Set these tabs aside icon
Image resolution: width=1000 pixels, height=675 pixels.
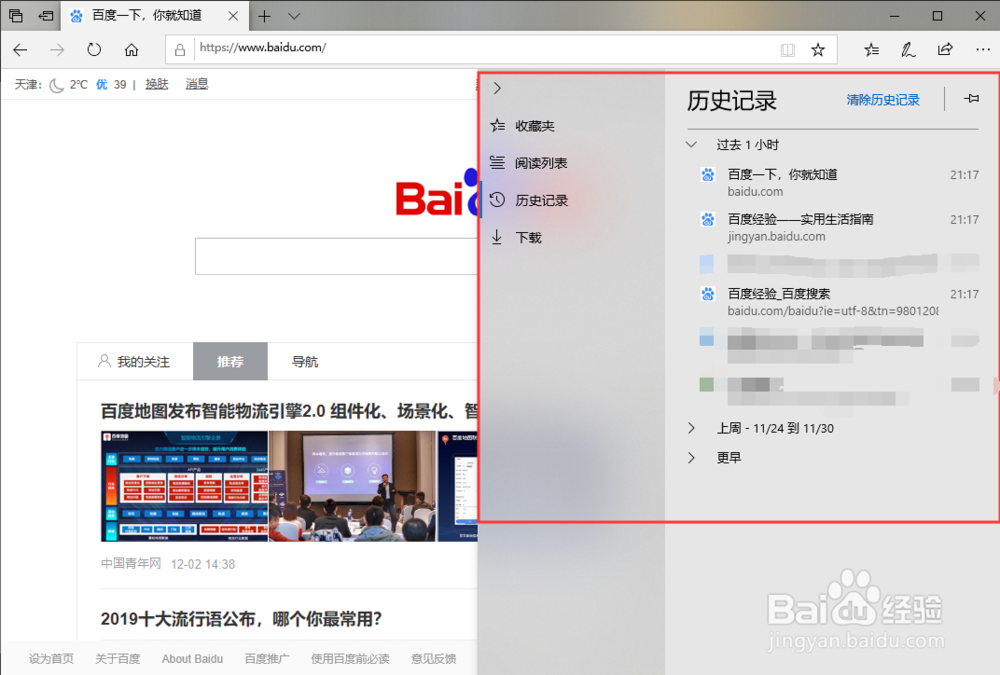pyautogui.click(x=46, y=16)
